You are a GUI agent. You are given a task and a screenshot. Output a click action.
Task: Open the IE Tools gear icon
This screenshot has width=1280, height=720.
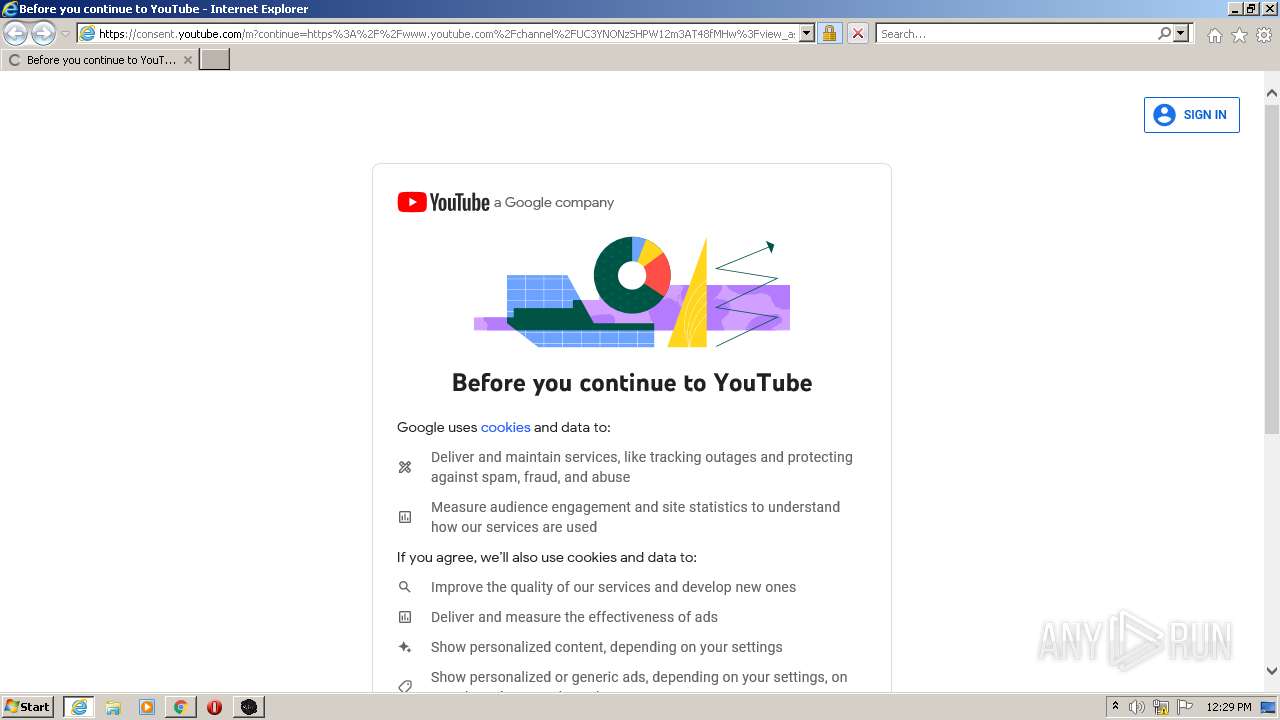click(x=1264, y=35)
